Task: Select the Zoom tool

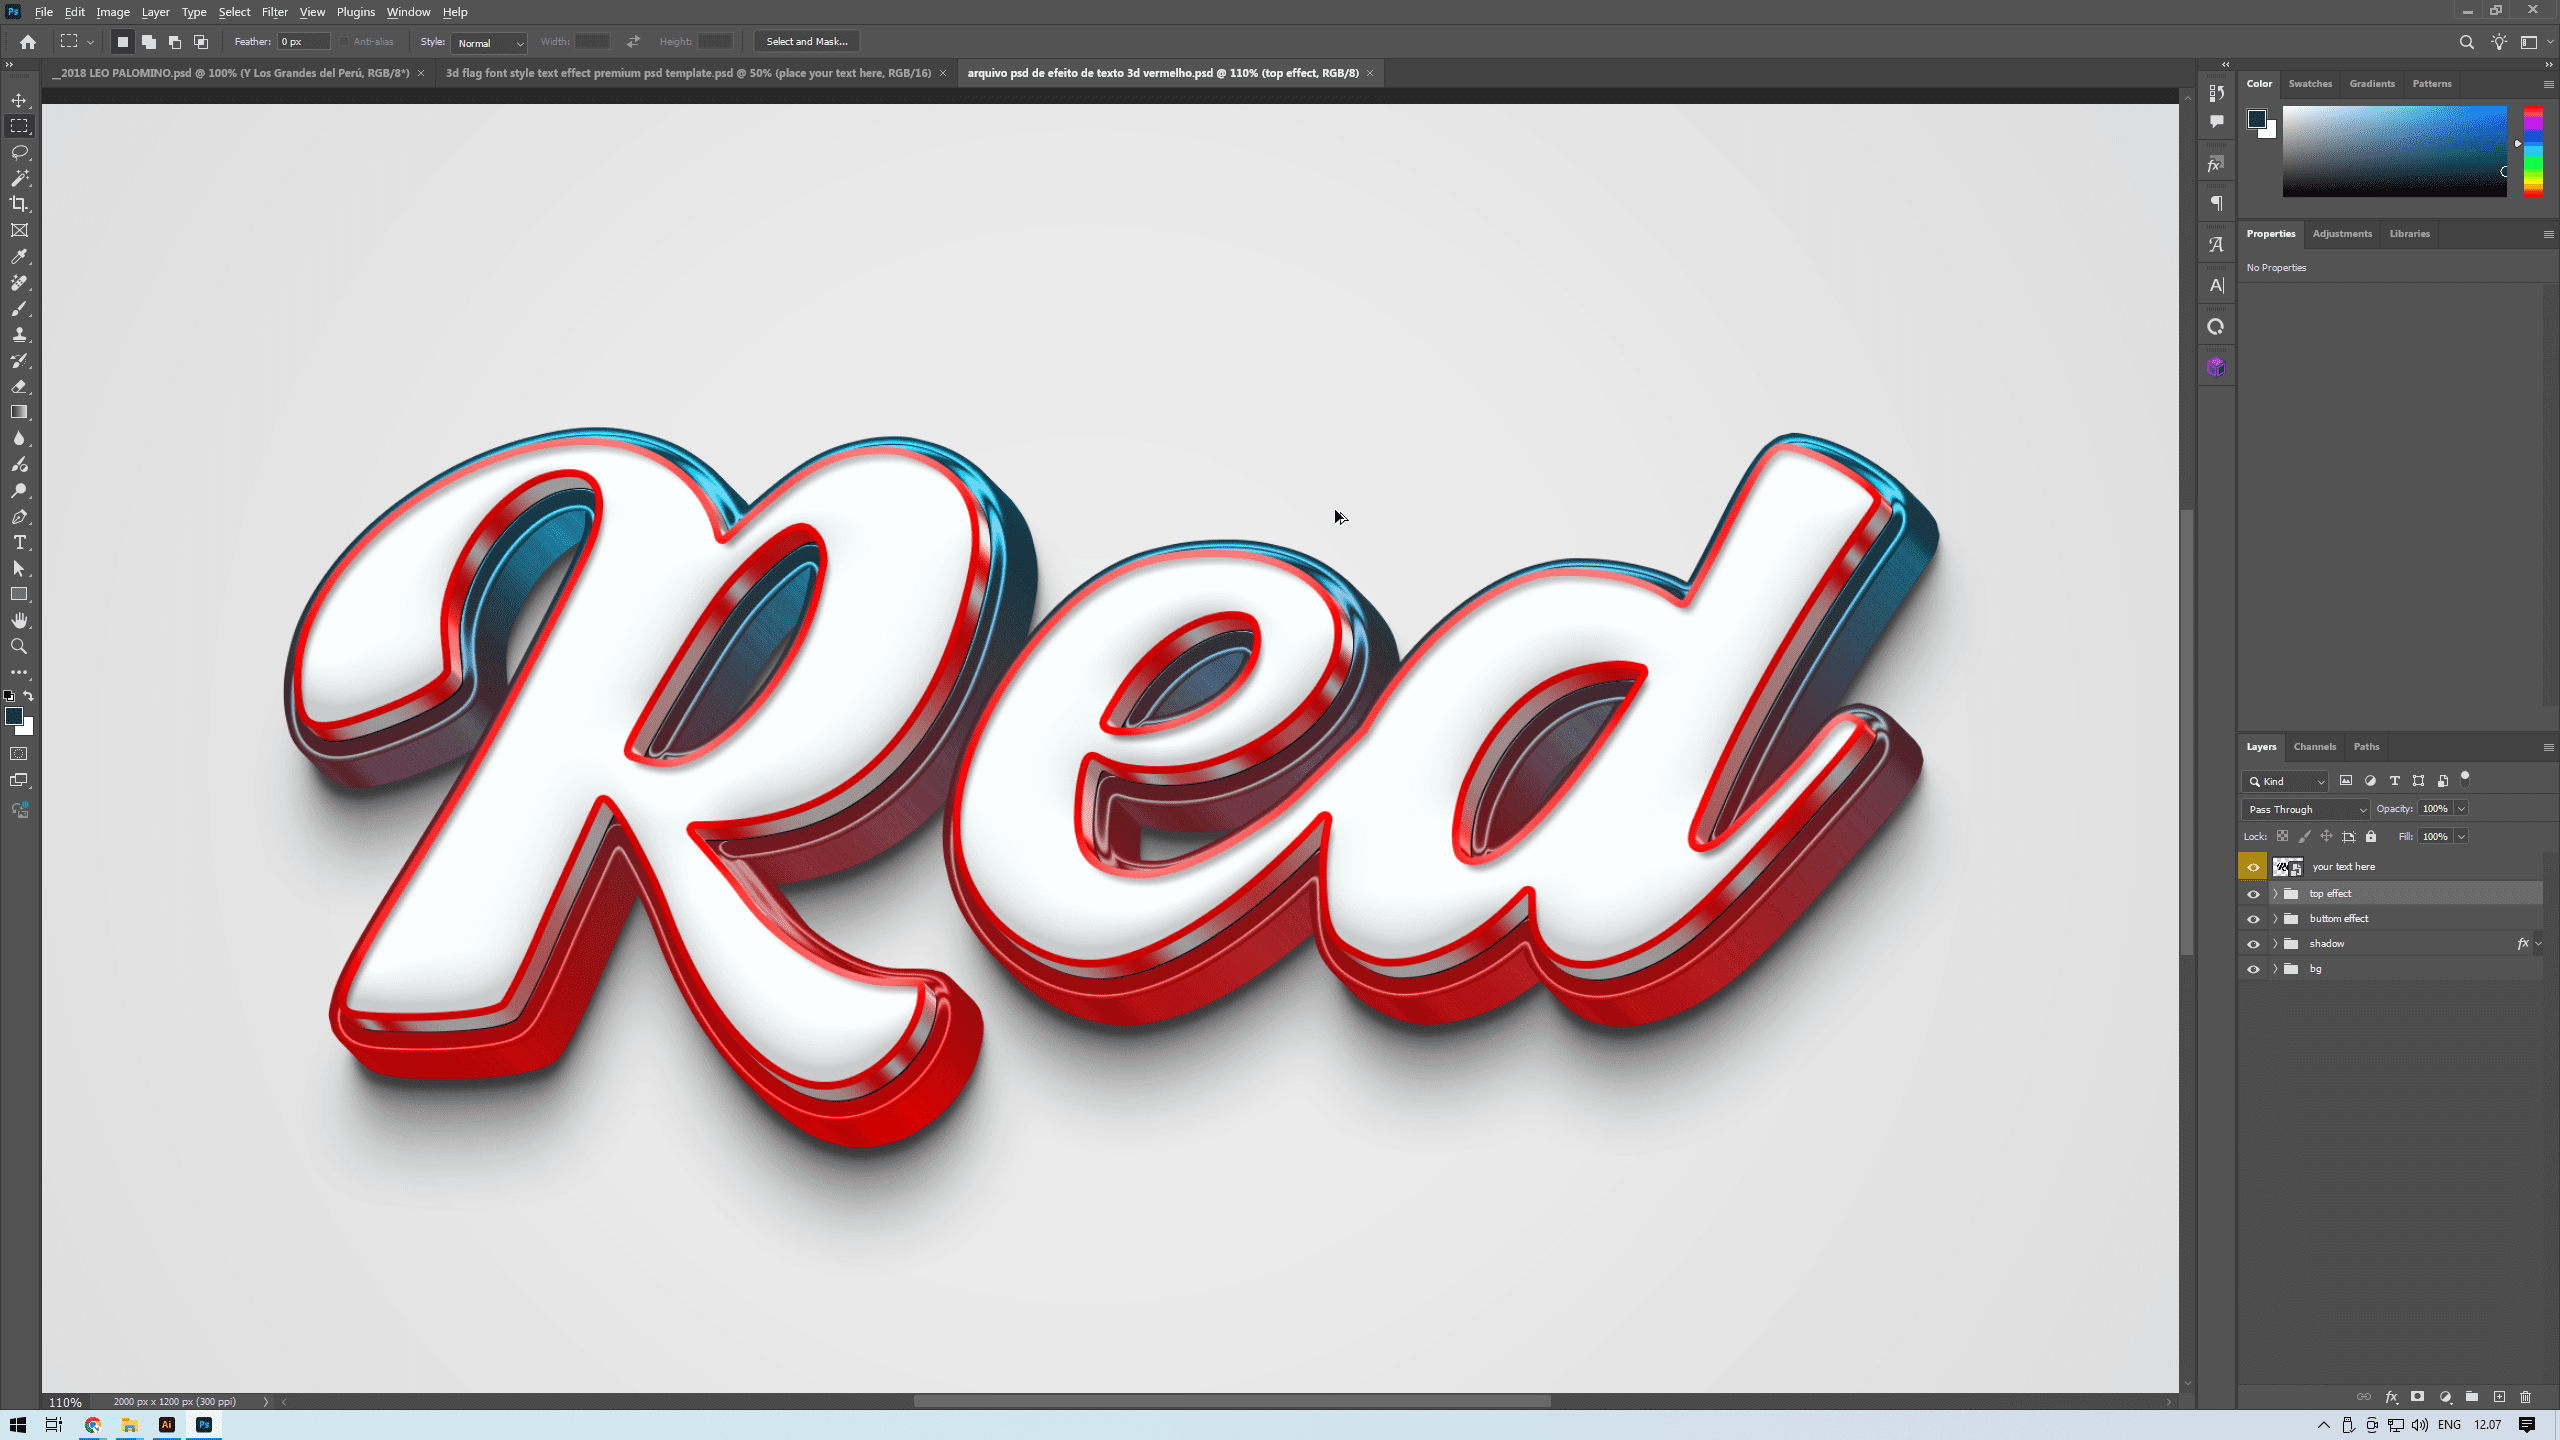Action: (x=18, y=646)
